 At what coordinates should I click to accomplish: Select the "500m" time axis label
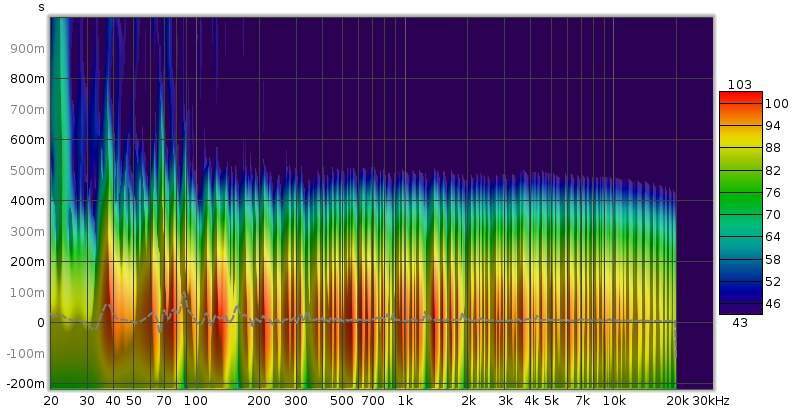coord(27,170)
